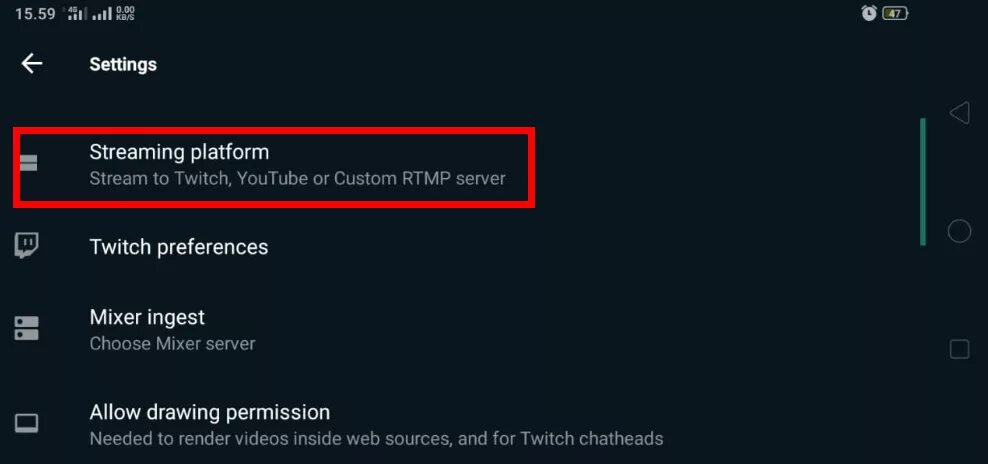The width and height of the screenshot is (988, 464).
Task: Tap the Android back triangle navigation button
Action: [x=959, y=113]
